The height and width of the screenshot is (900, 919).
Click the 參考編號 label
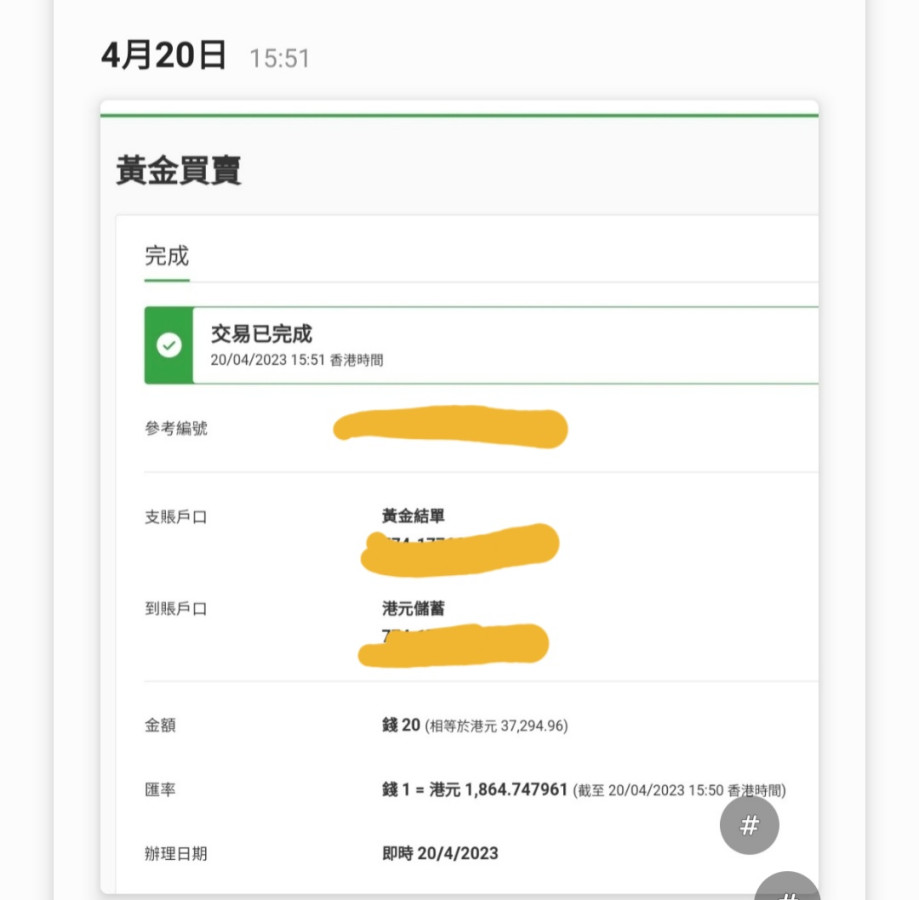[176, 428]
